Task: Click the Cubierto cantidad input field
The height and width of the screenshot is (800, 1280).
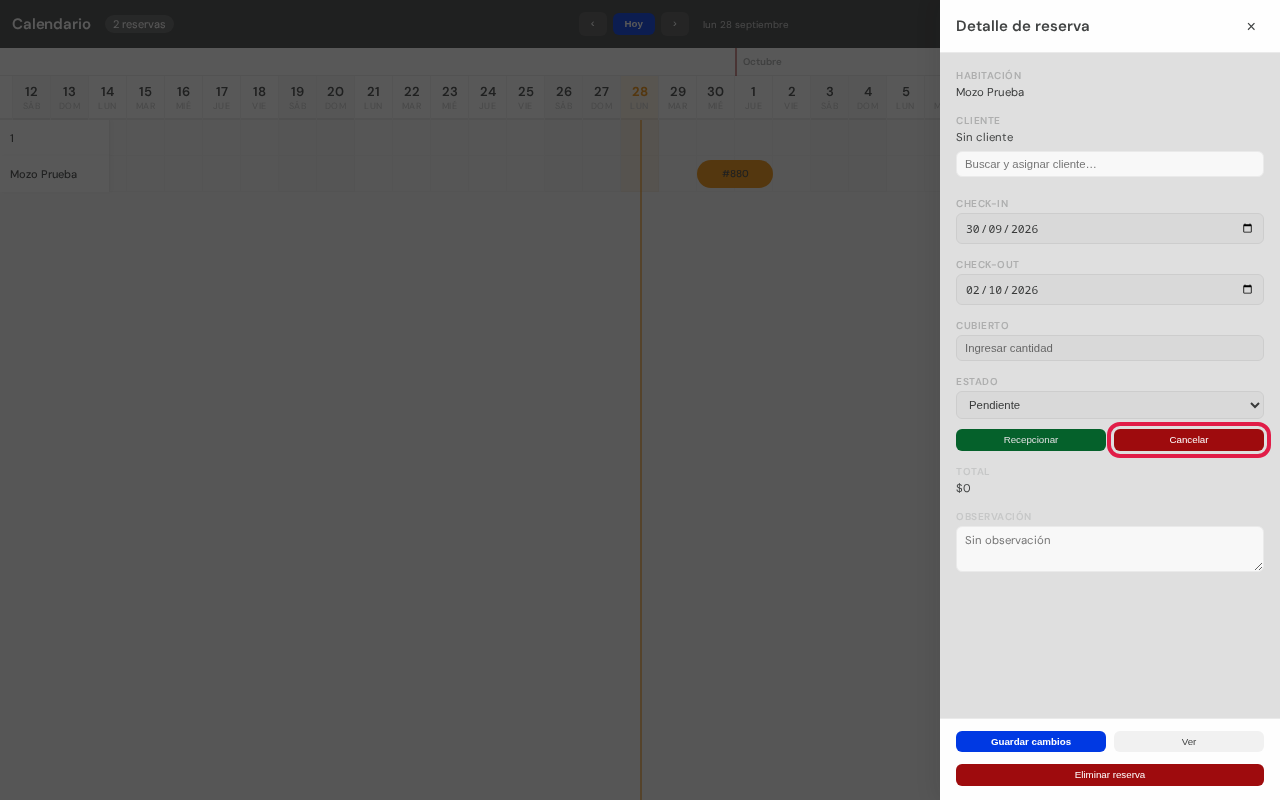Action: tap(1110, 348)
